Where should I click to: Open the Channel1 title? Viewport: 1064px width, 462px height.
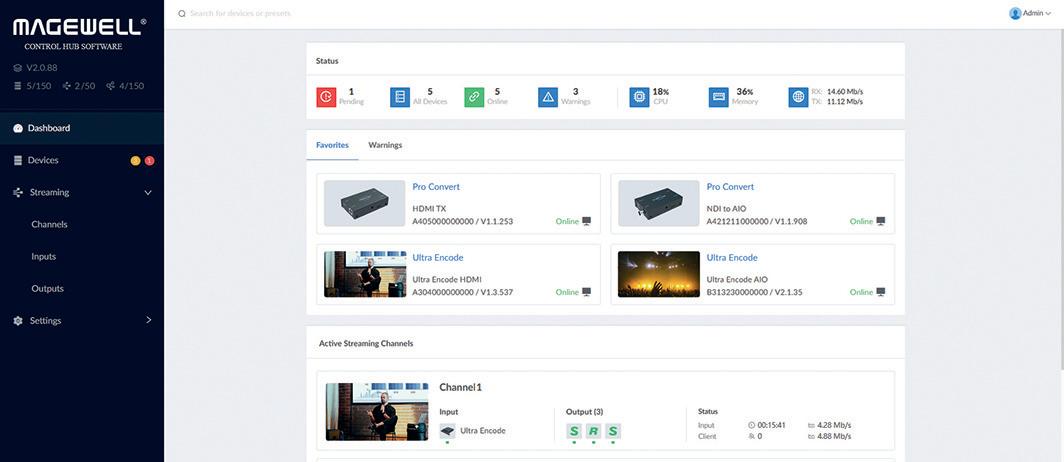[461, 387]
